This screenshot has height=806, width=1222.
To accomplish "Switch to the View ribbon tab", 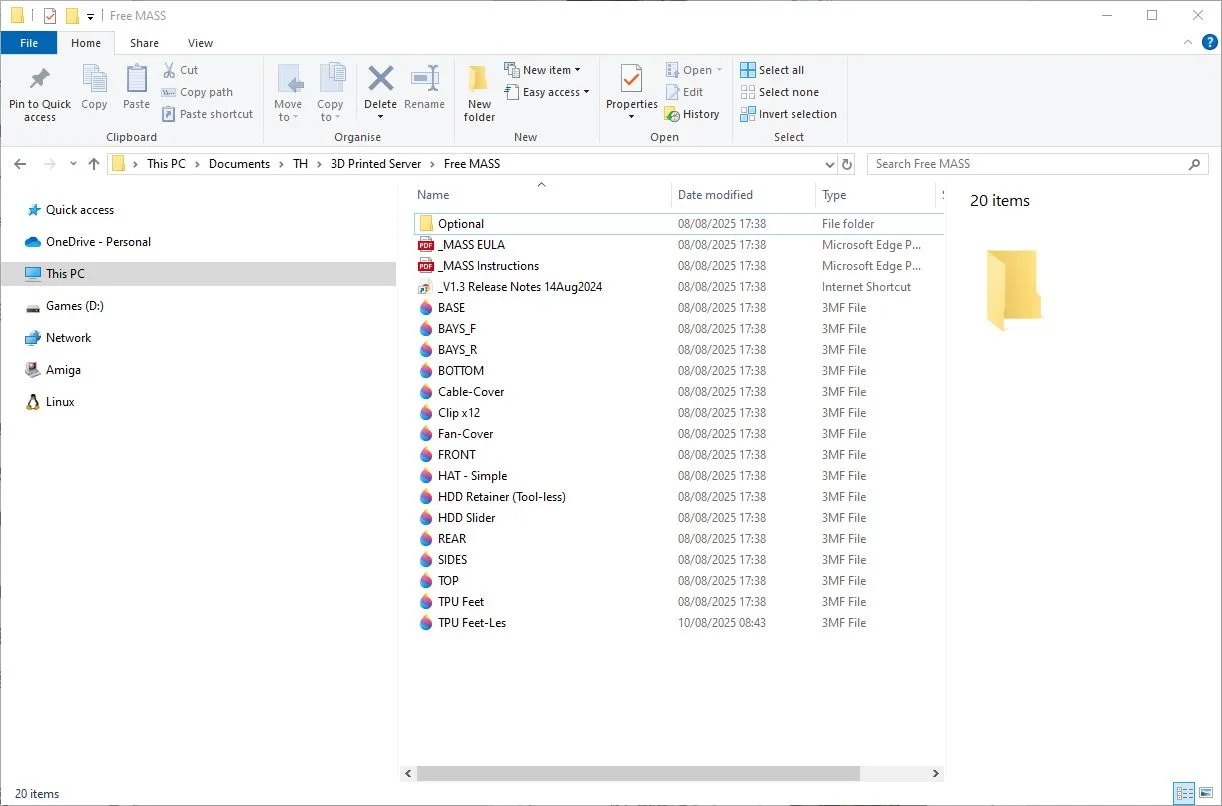I will pyautogui.click(x=200, y=43).
